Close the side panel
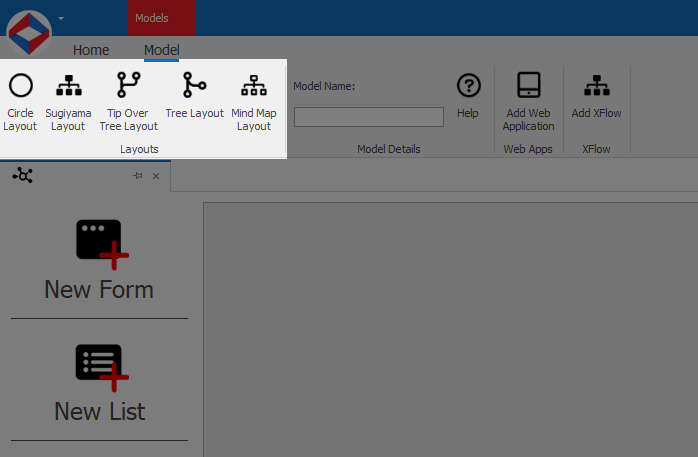Viewport: 698px width, 457px height. [156, 176]
